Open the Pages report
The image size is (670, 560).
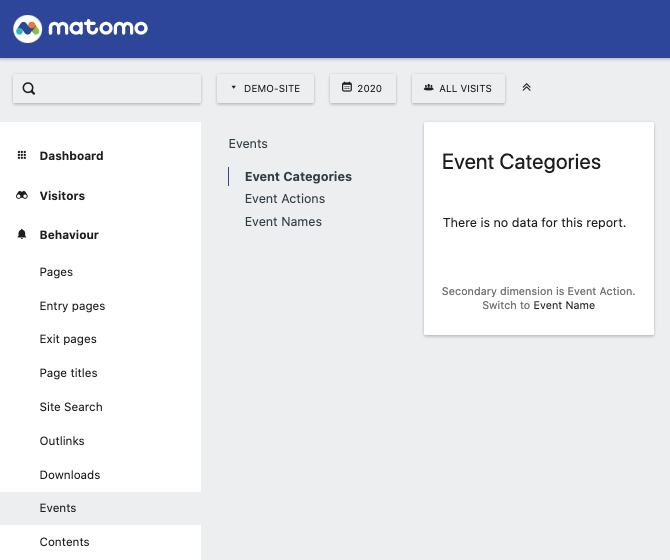pos(56,272)
